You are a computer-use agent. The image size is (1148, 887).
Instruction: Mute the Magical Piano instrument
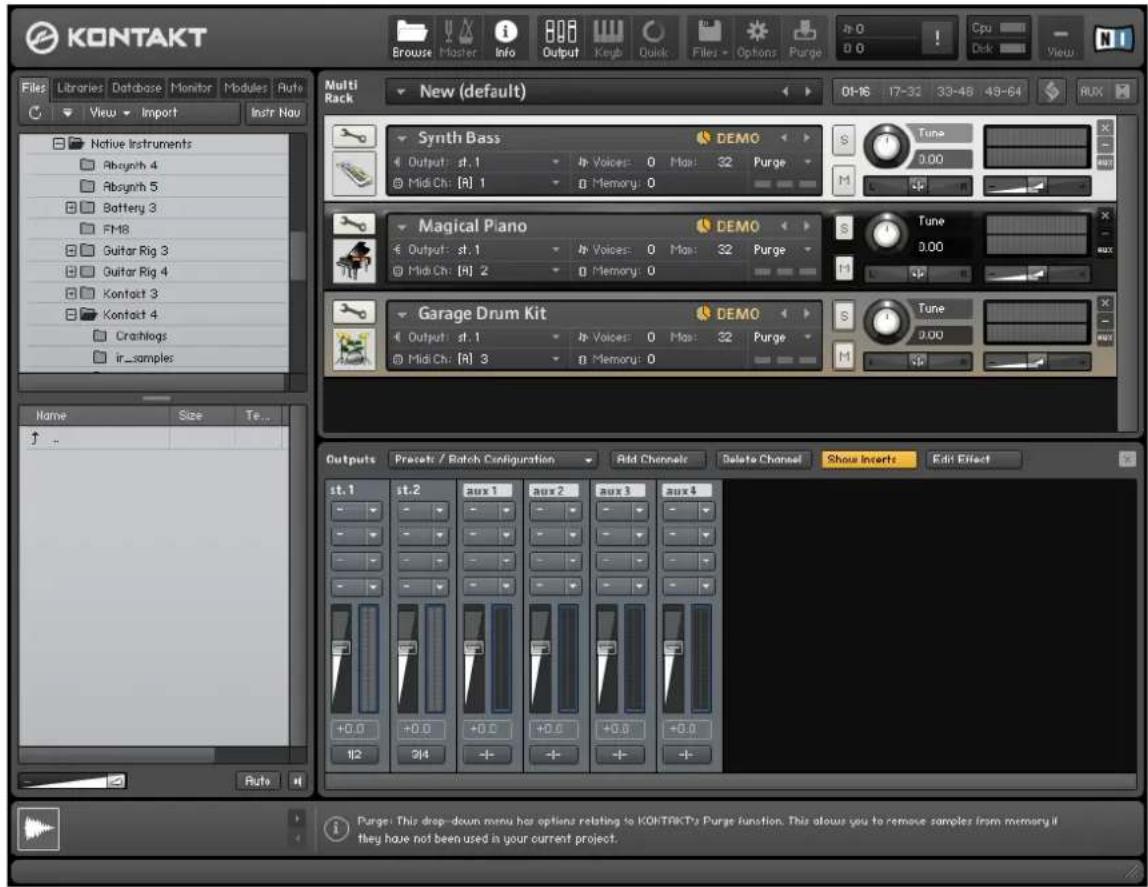tap(843, 269)
